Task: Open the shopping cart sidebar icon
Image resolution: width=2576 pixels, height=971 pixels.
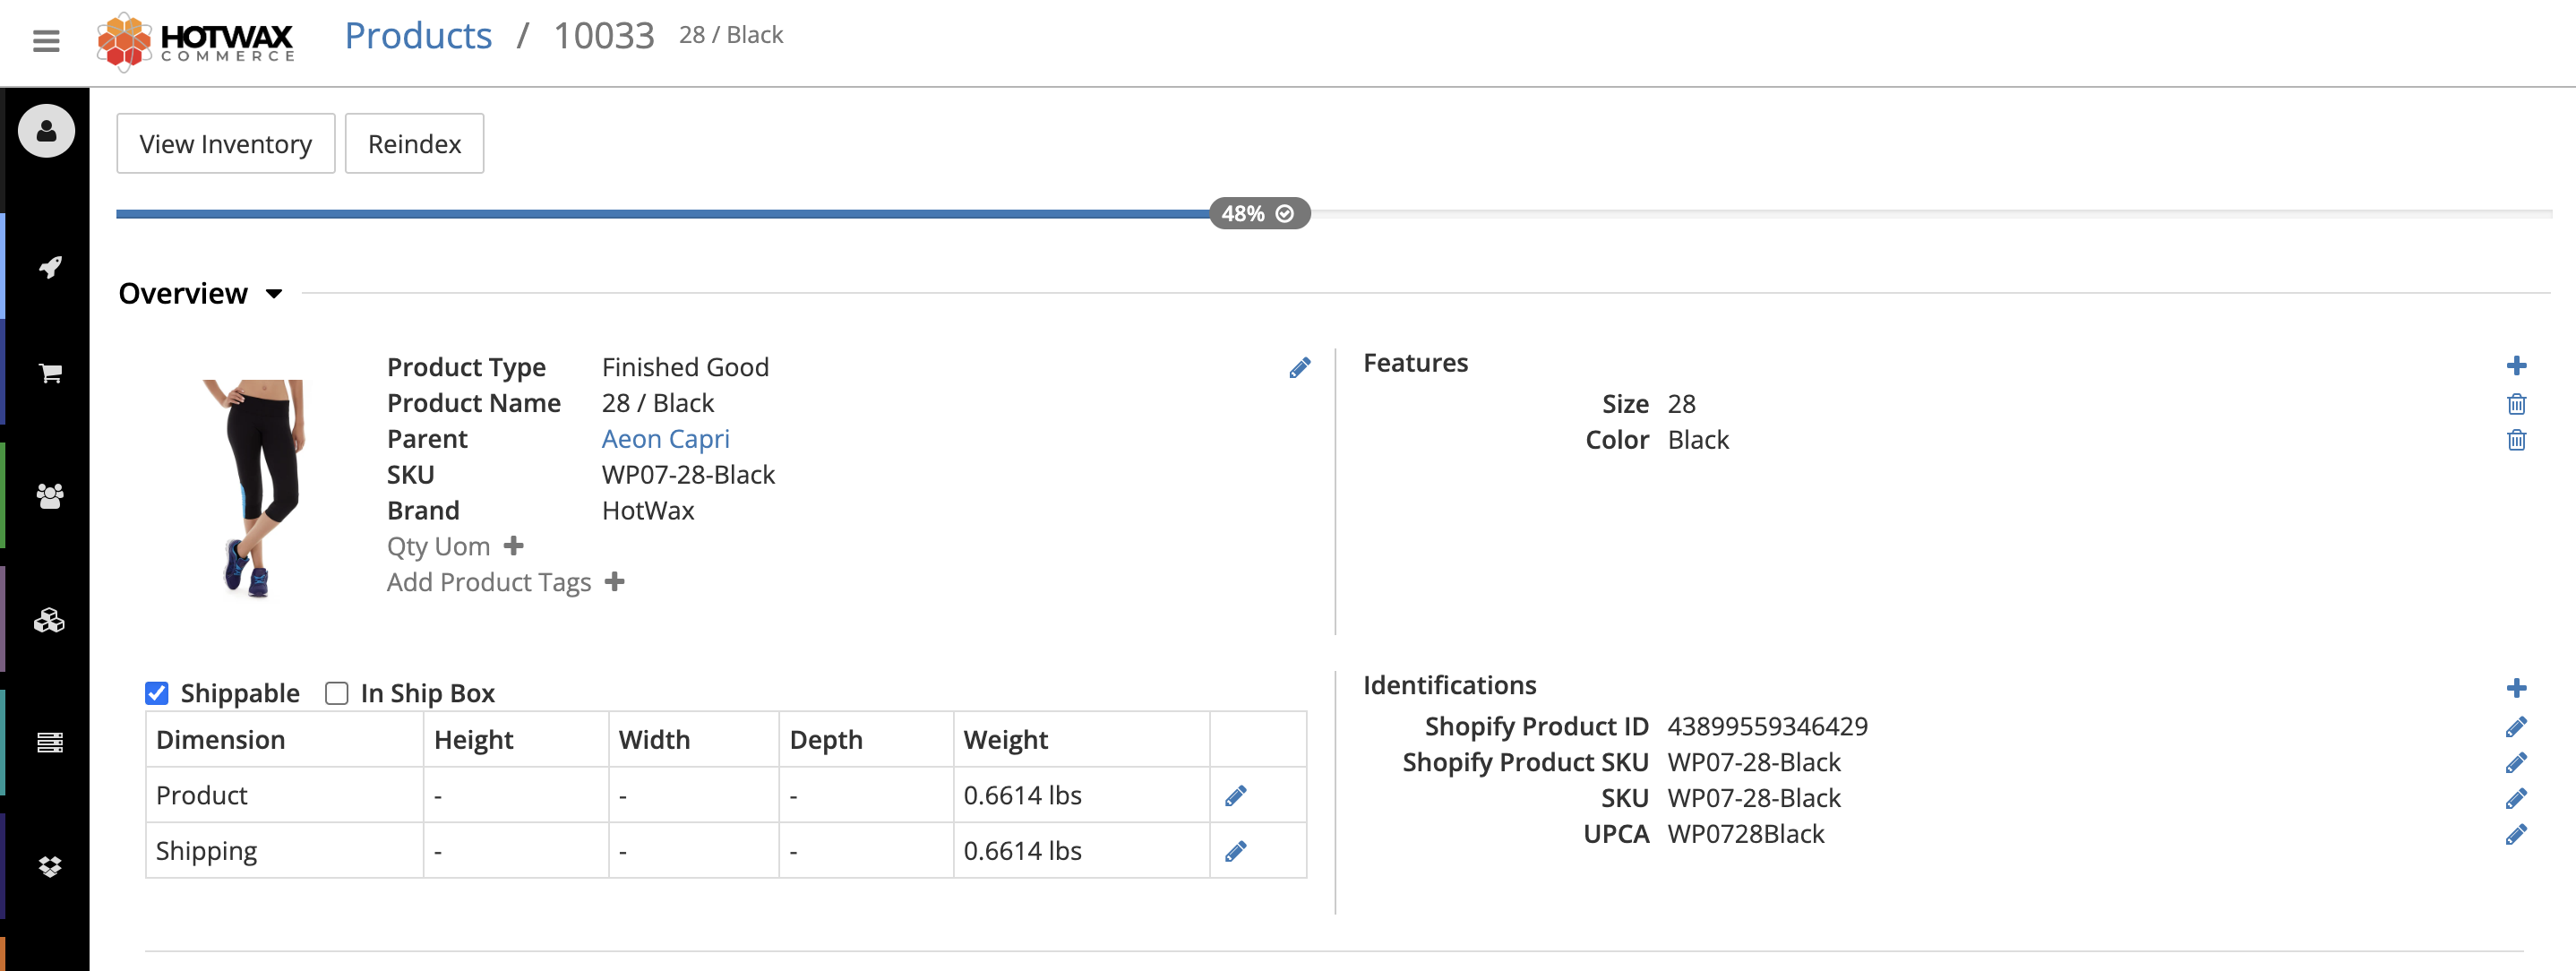Action: click(x=50, y=373)
